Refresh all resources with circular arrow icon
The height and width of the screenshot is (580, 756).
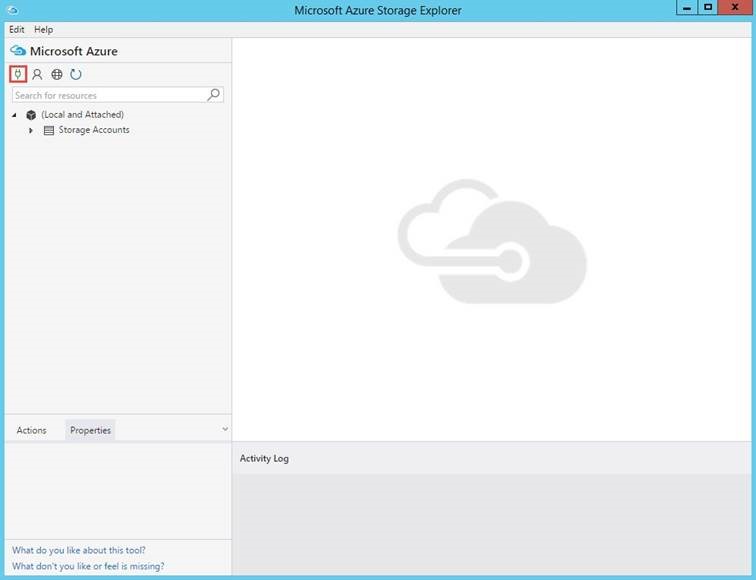click(76, 74)
